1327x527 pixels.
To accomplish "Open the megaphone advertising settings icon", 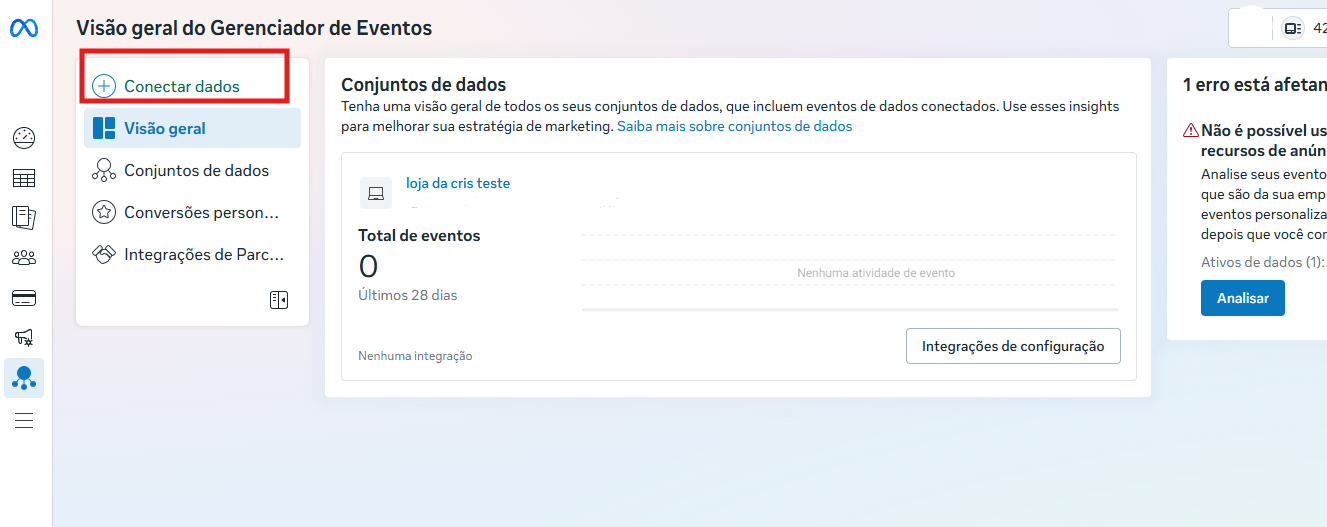I will click(24, 338).
